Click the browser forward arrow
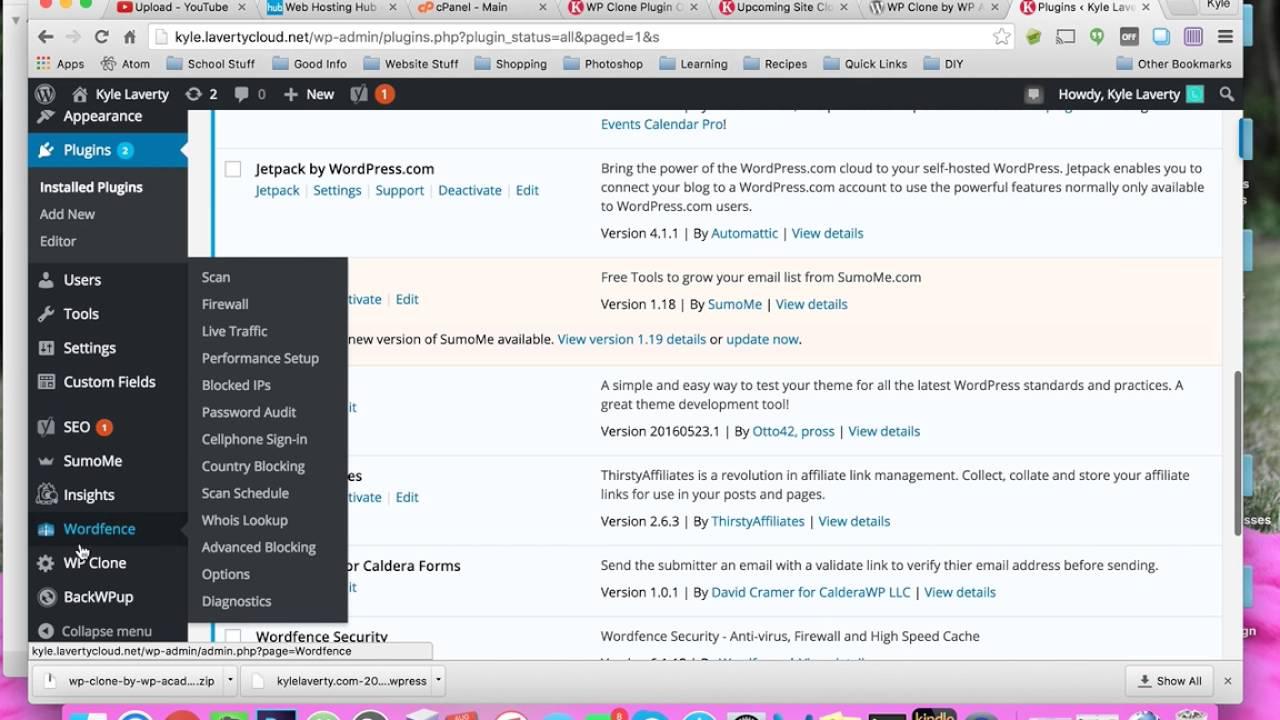The width and height of the screenshot is (1280, 720). tap(74, 37)
